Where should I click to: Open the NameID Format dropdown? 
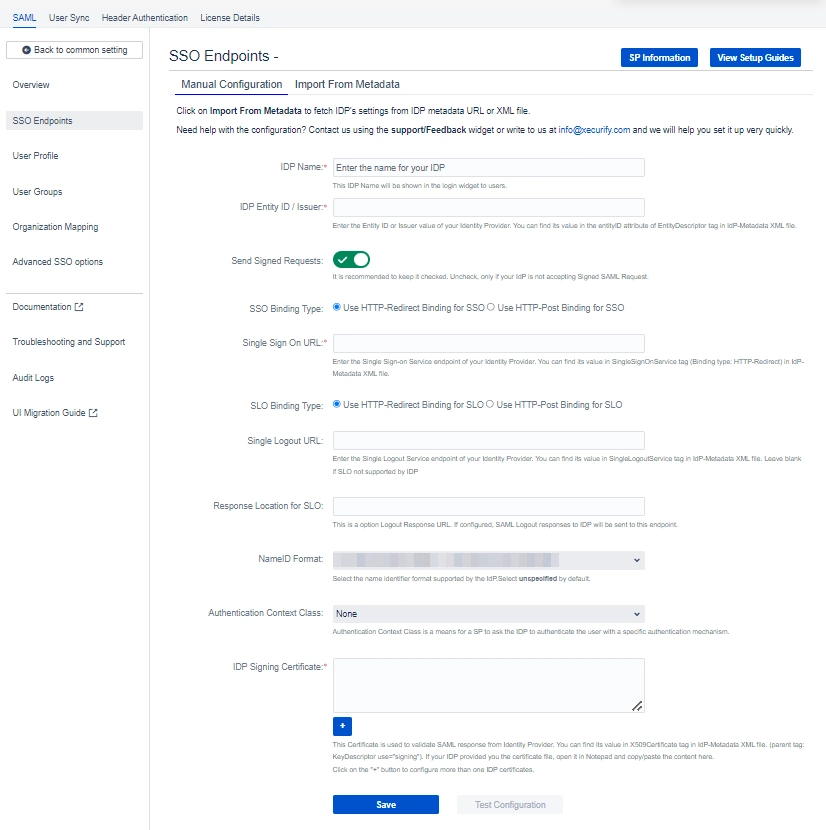[x=488, y=560]
